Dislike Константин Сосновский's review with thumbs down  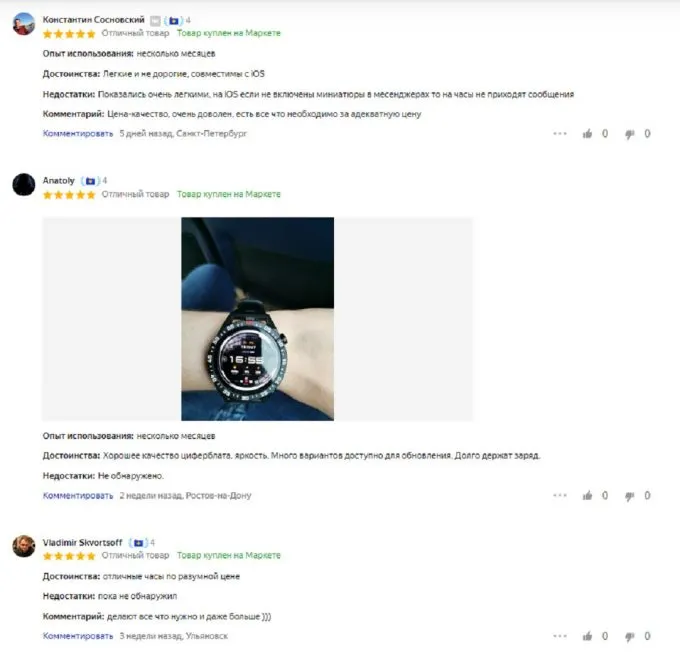630,134
